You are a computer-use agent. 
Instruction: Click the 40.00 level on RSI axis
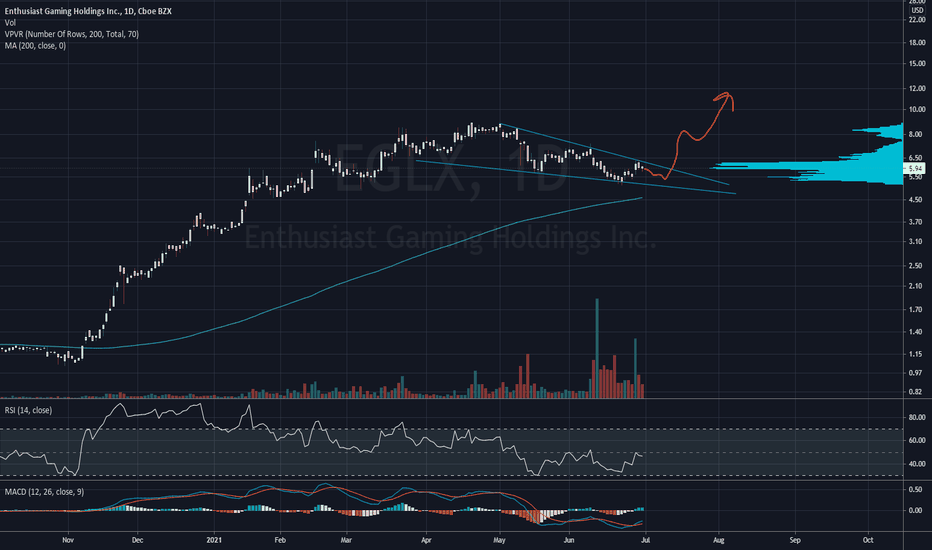pos(916,464)
